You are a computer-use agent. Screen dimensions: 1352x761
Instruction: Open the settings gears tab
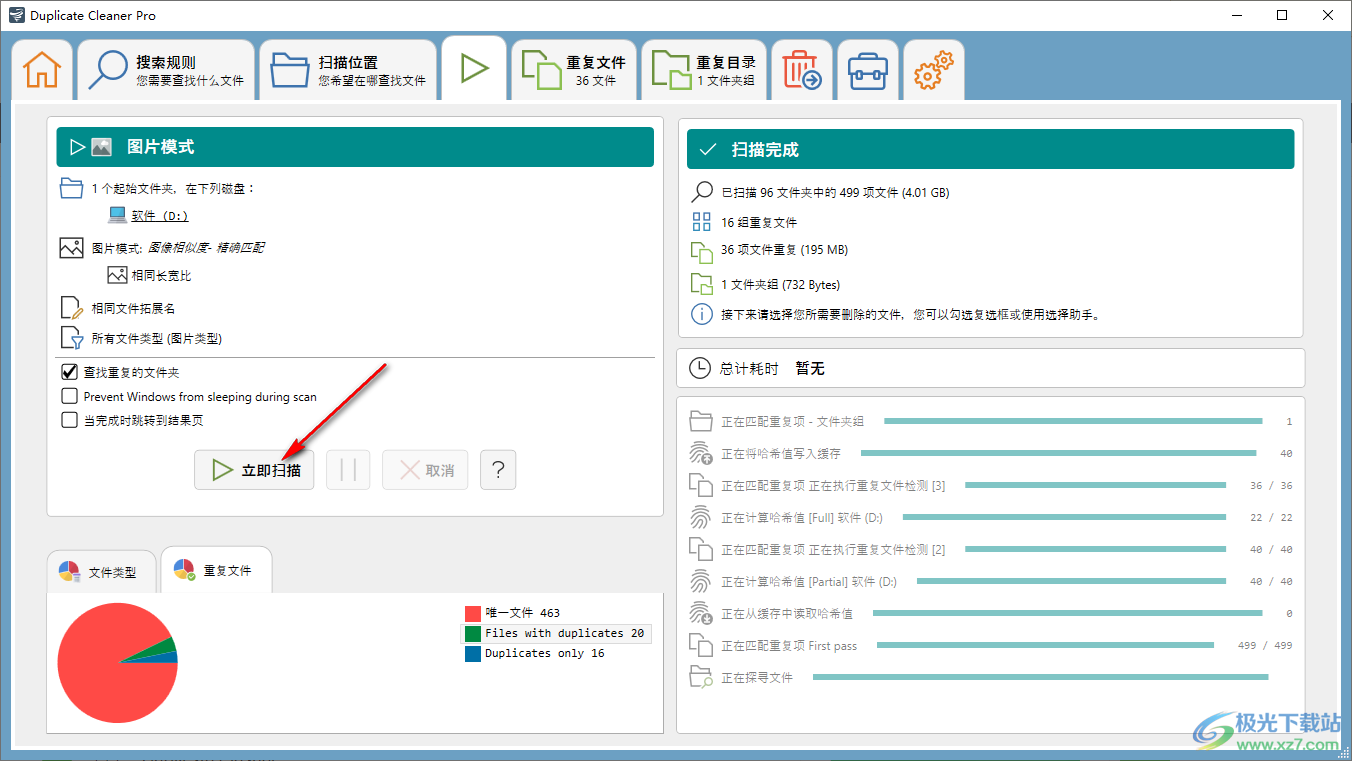click(934, 70)
